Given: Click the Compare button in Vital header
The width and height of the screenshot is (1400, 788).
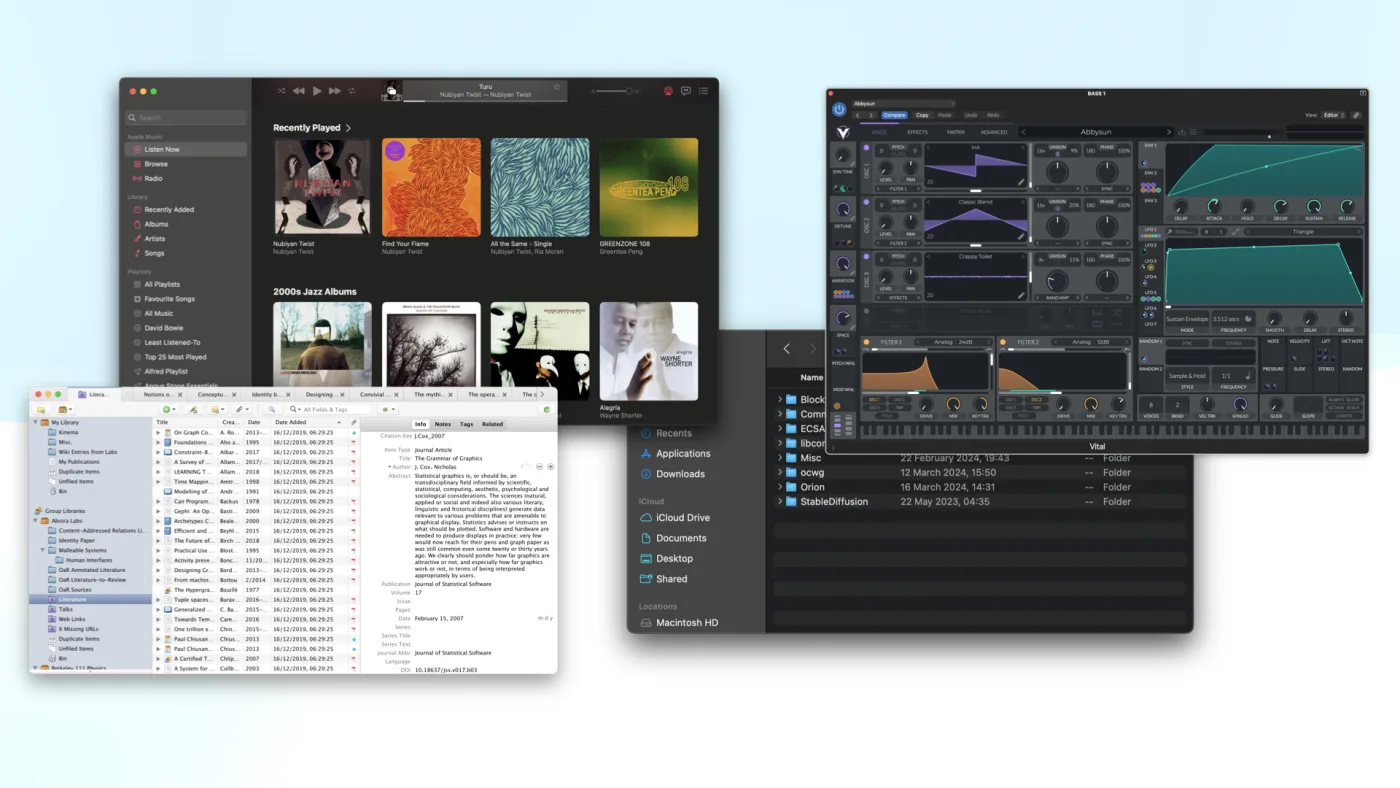Looking at the screenshot, I should click(894, 115).
